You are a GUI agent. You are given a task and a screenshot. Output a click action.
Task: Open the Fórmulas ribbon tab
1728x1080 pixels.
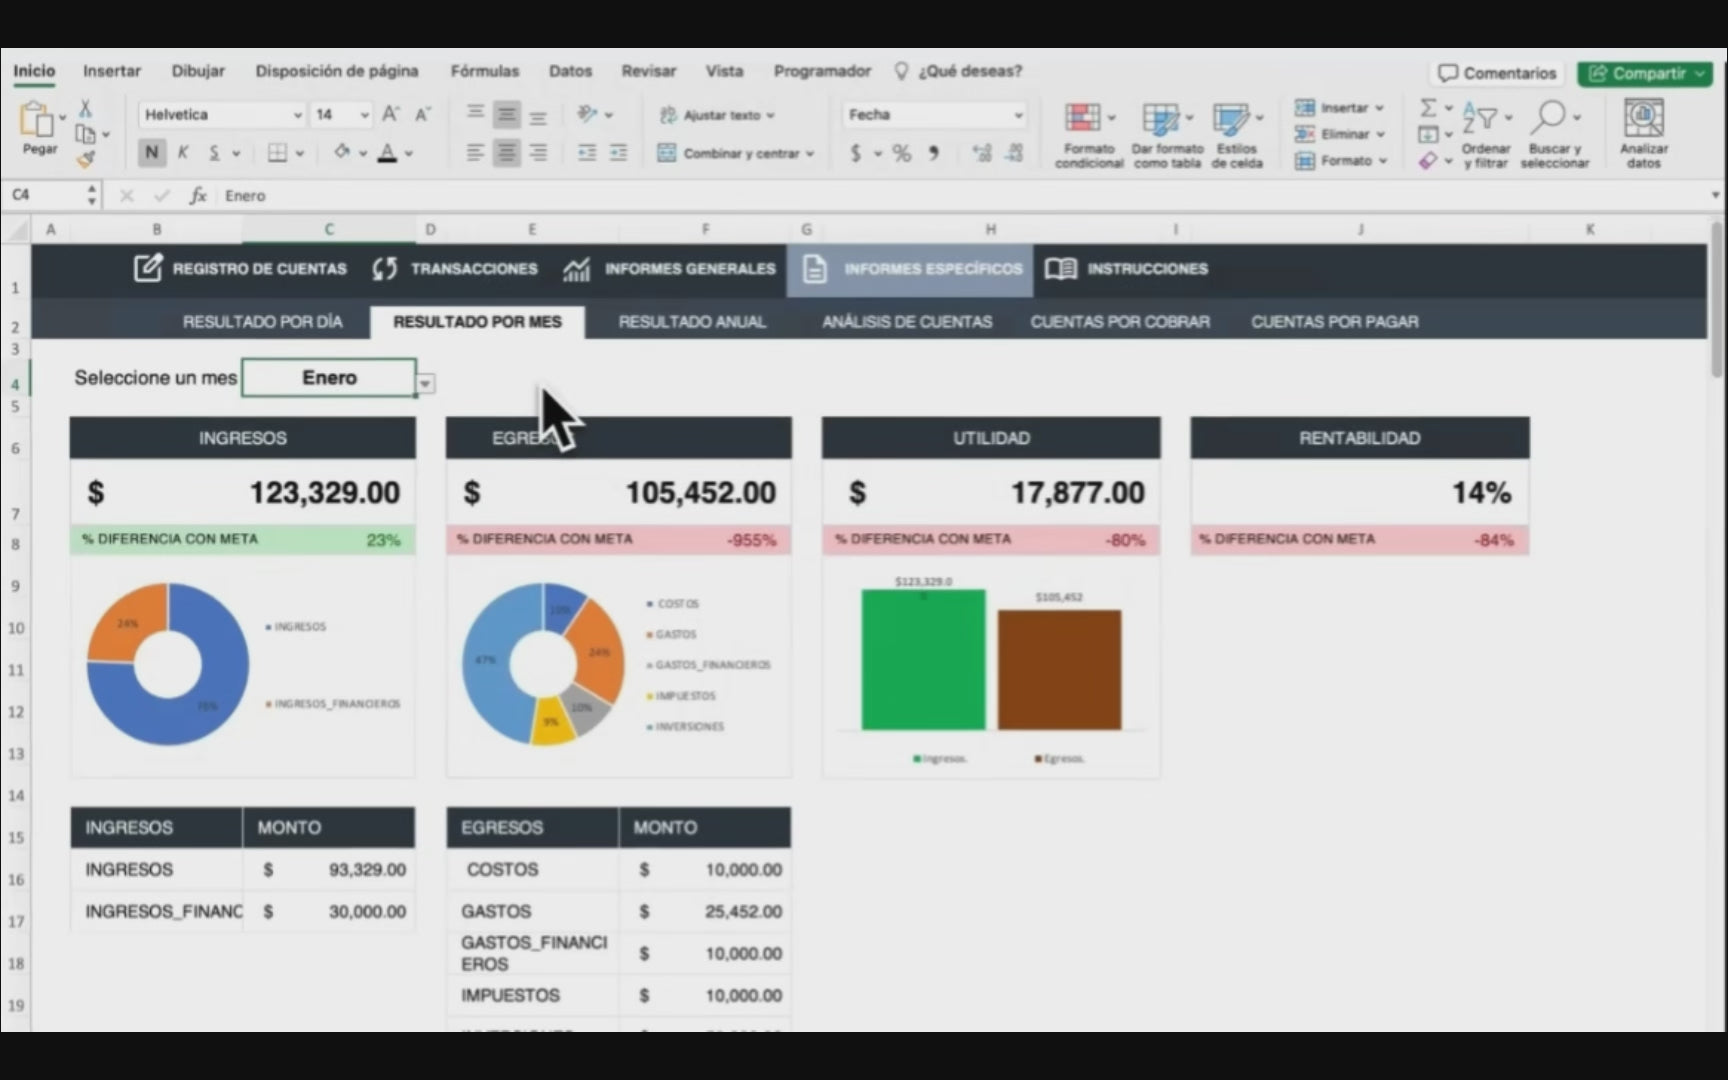[x=484, y=71]
